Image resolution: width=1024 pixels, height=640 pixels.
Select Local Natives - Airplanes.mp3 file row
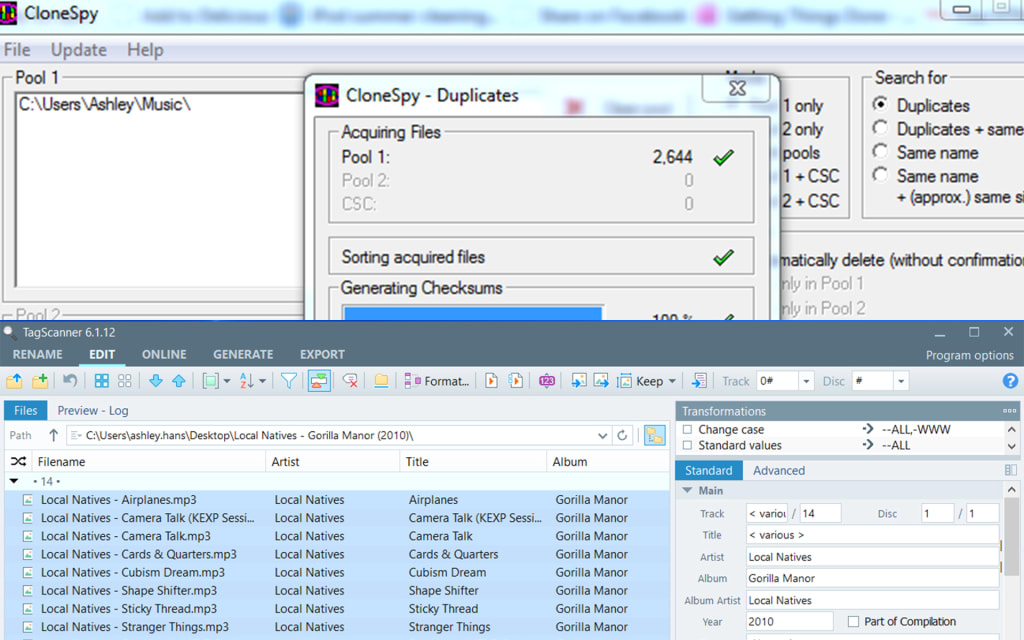[337, 500]
